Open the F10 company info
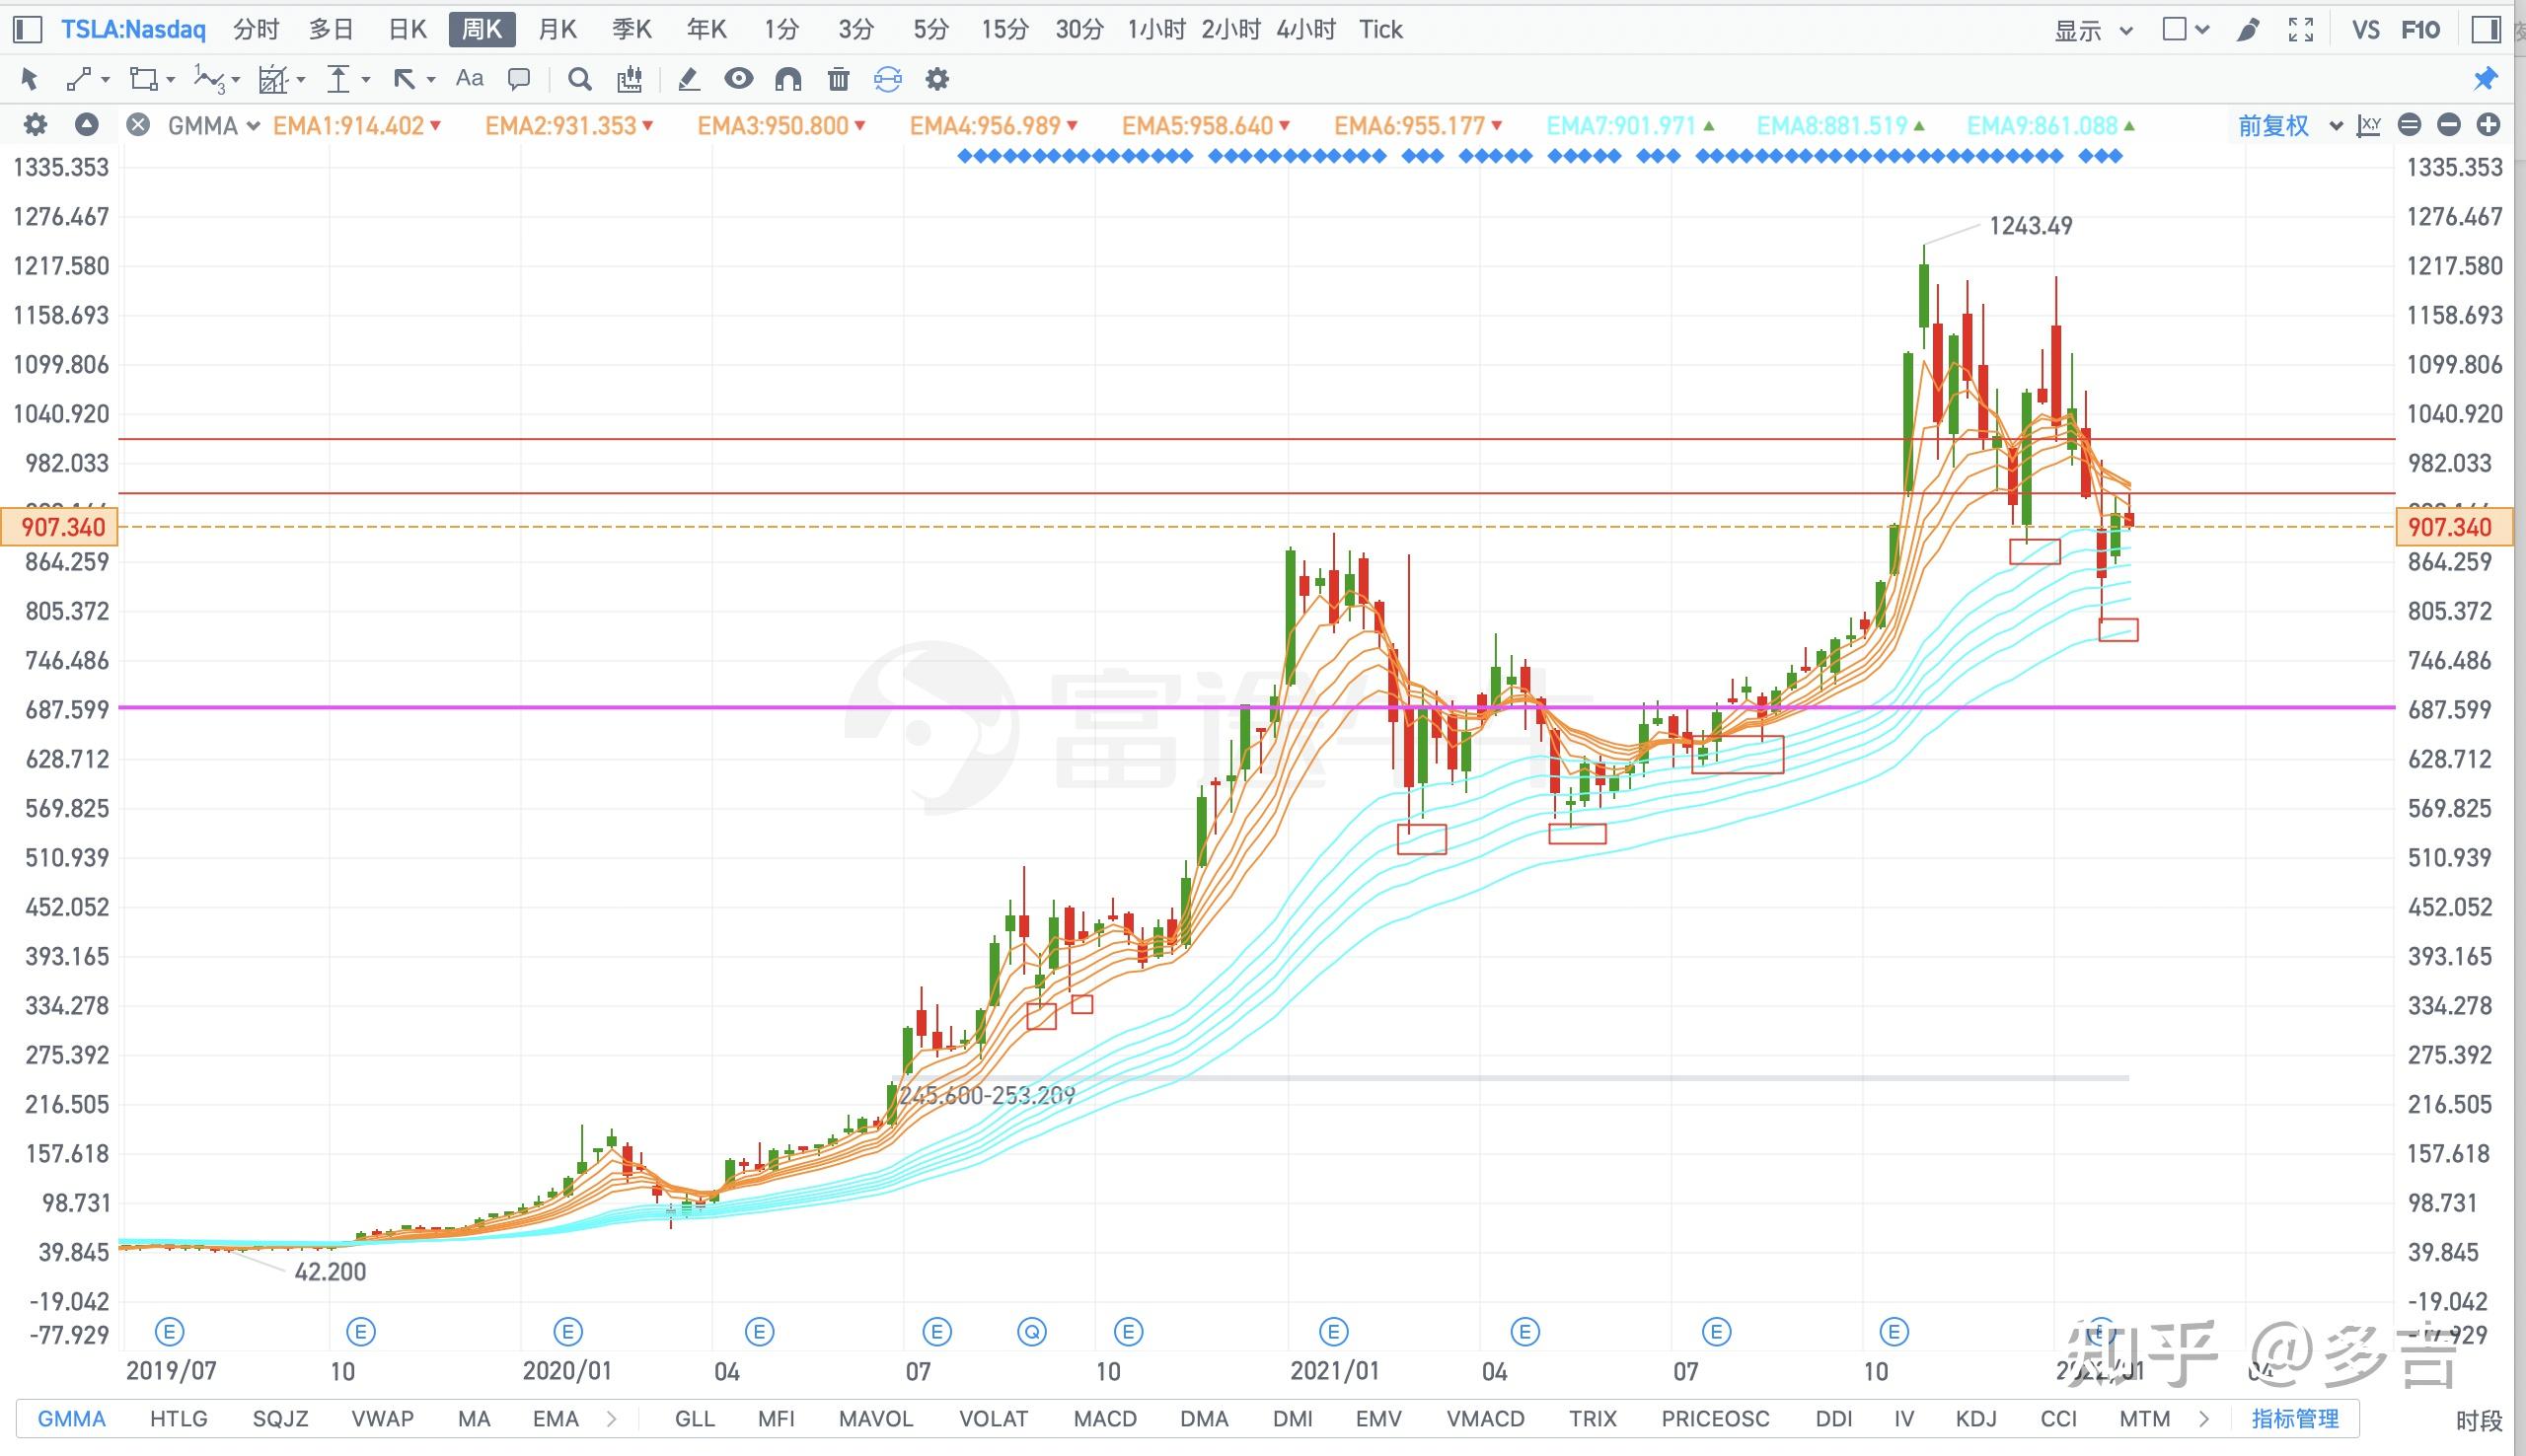Image resolution: width=2526 pixels, height=1456 pixels. click(x=2421, y=30)
